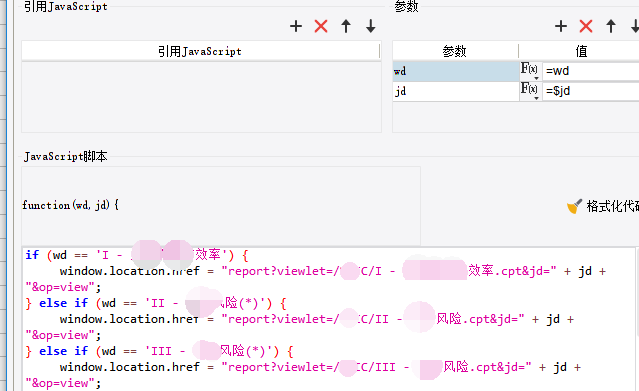This screenshot has height=391, width=639.
Task: Edit the =wd value field
Action: pos(591,71)
